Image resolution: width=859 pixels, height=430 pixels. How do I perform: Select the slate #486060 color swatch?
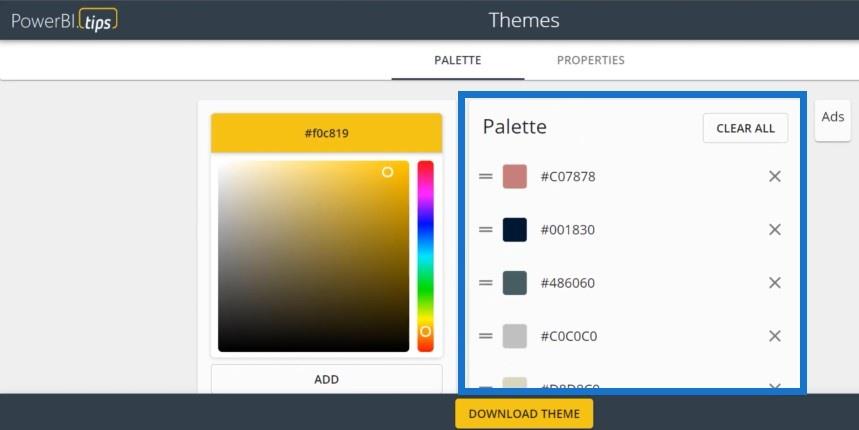click(515, 283)
